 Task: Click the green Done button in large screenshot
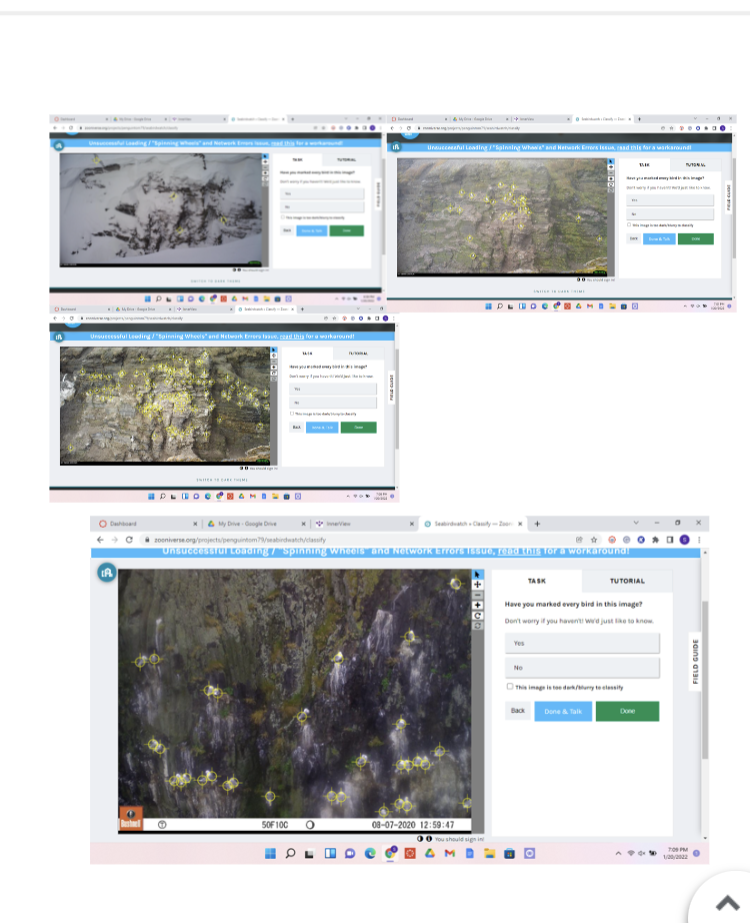pos(628,711)
